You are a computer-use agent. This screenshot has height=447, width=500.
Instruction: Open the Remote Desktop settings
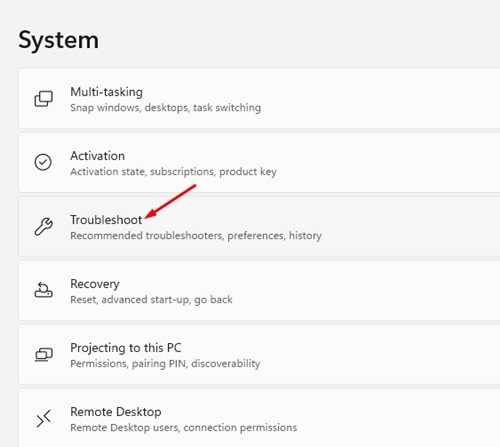pos(259,418)
